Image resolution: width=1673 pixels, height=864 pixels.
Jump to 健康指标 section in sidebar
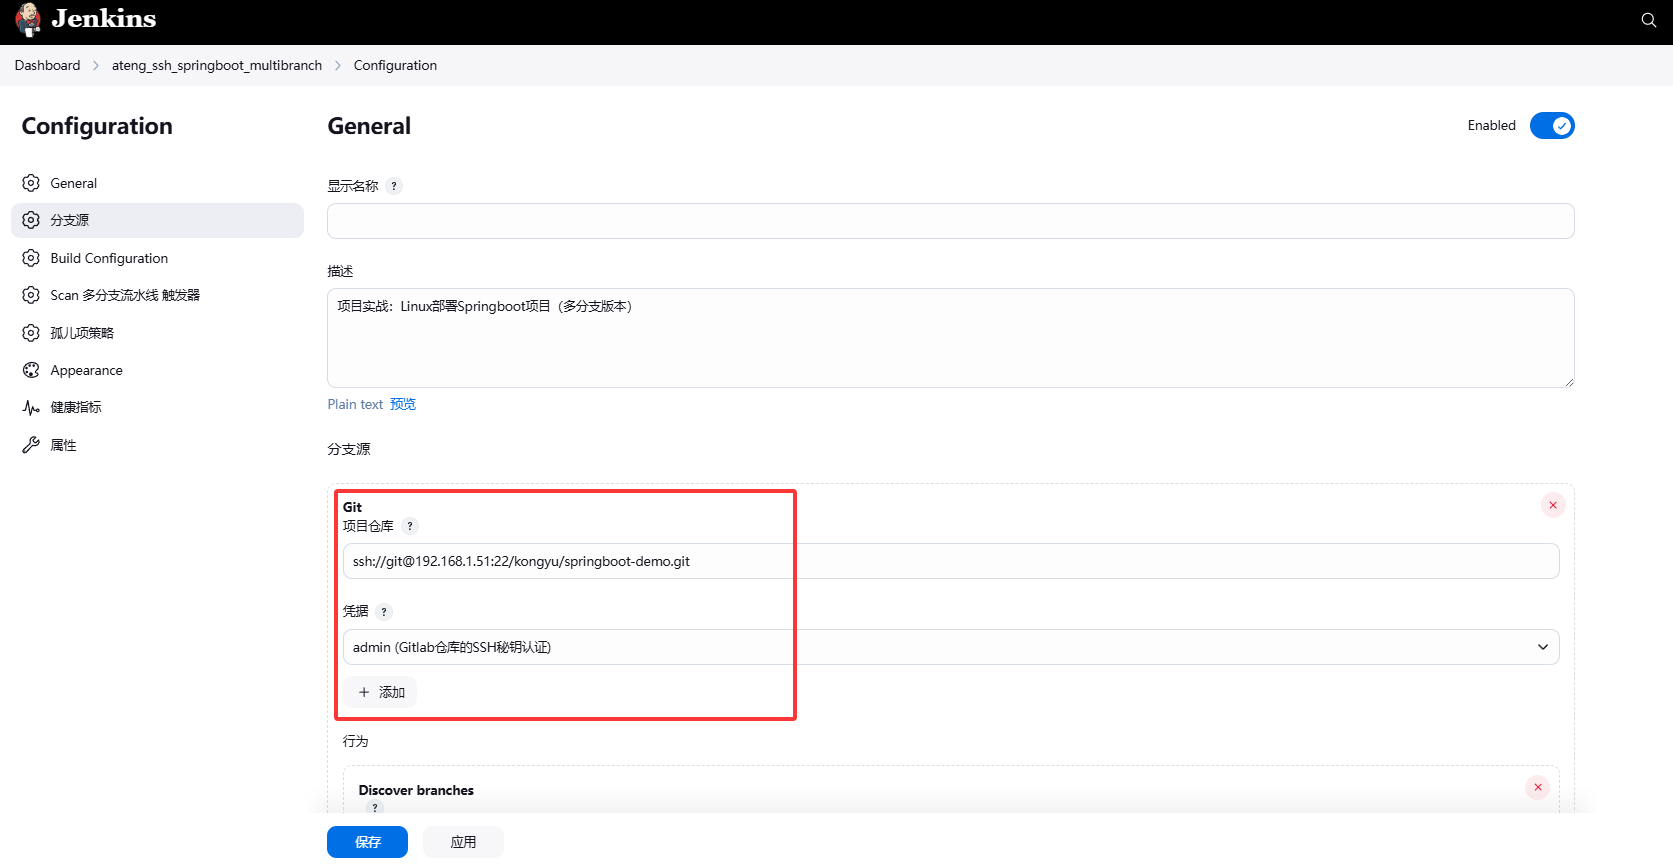[x=76, y=407]
